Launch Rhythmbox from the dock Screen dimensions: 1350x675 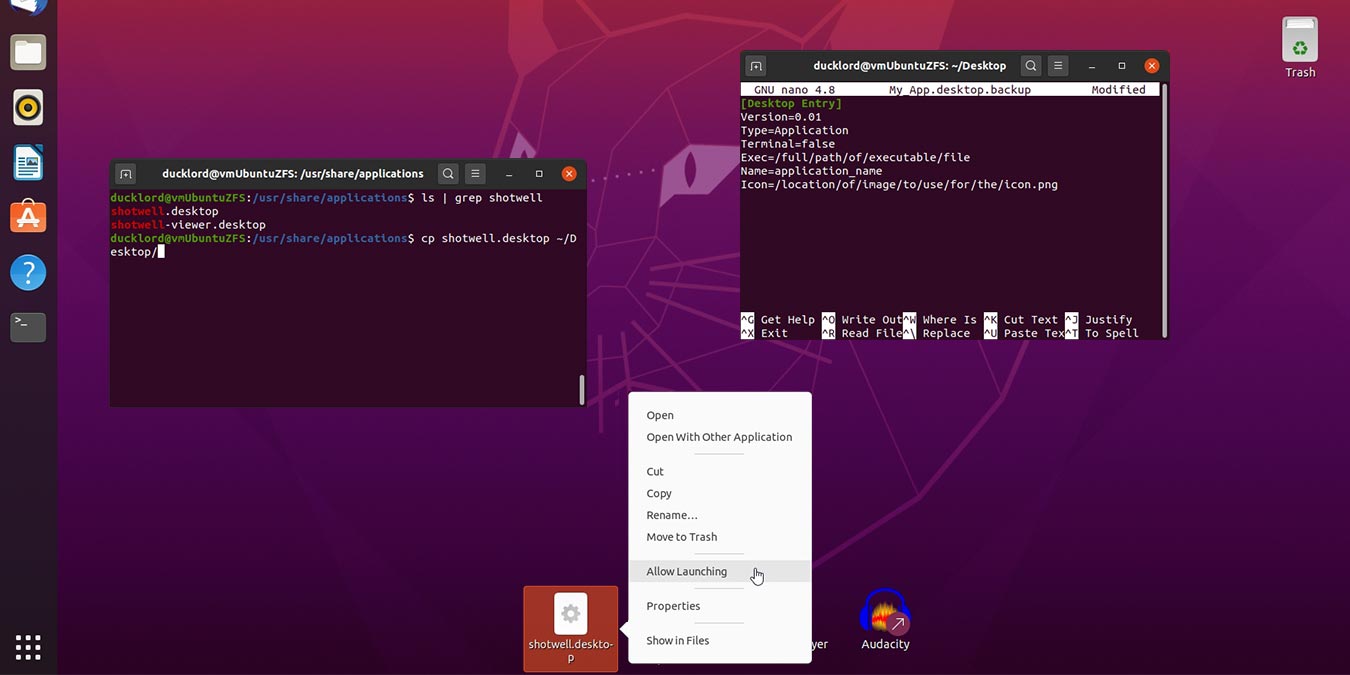pos(27,107)
